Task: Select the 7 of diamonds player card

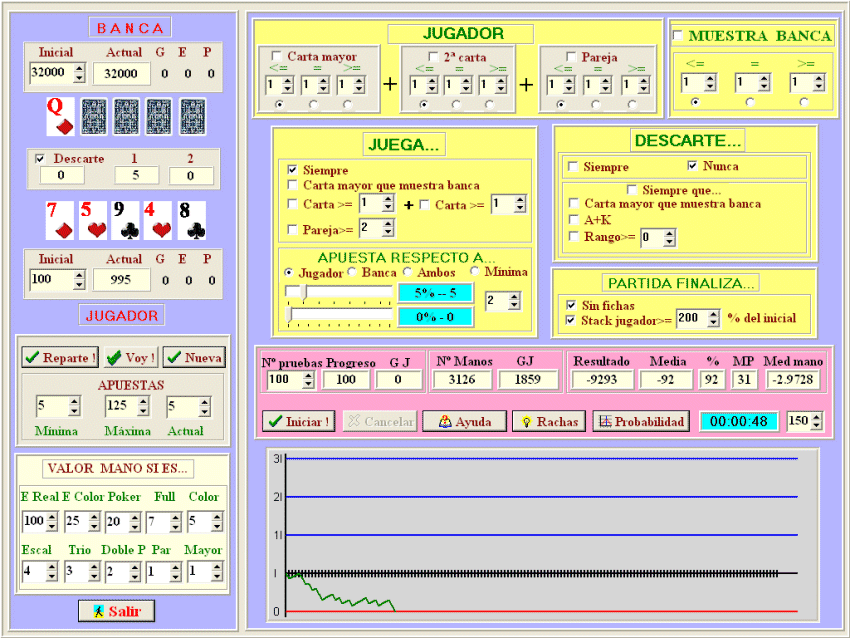Action: [x=59, y=220]
